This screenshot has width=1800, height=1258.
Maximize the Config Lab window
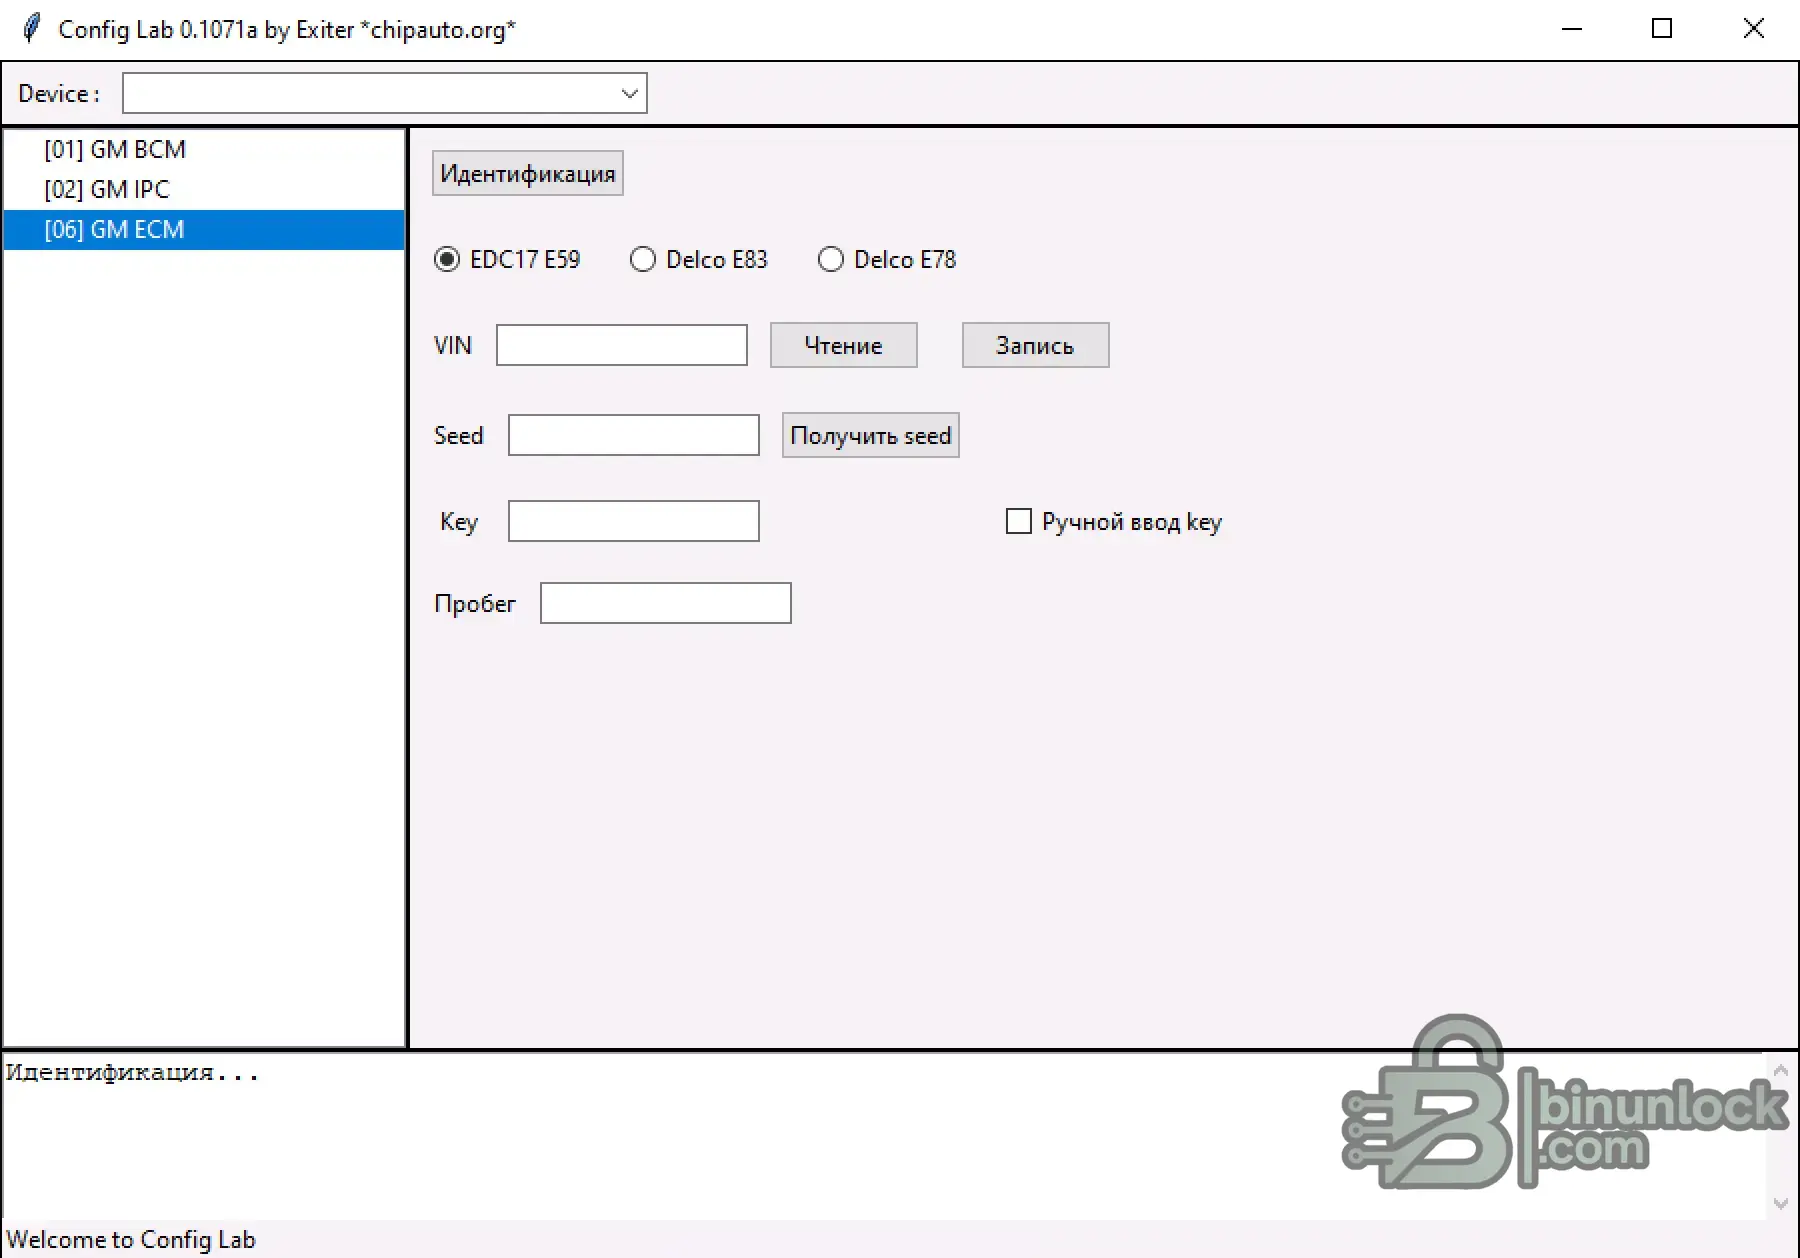(1662, 29)
